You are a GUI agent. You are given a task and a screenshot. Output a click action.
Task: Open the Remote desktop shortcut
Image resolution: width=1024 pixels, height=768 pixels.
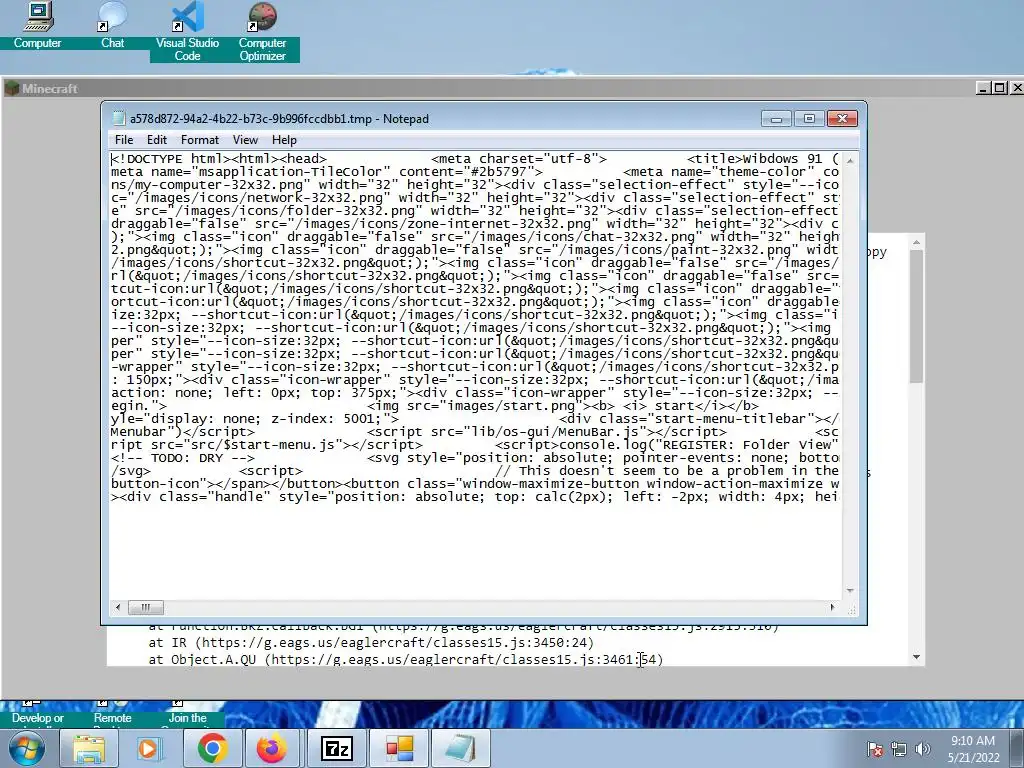pos(112,713)
